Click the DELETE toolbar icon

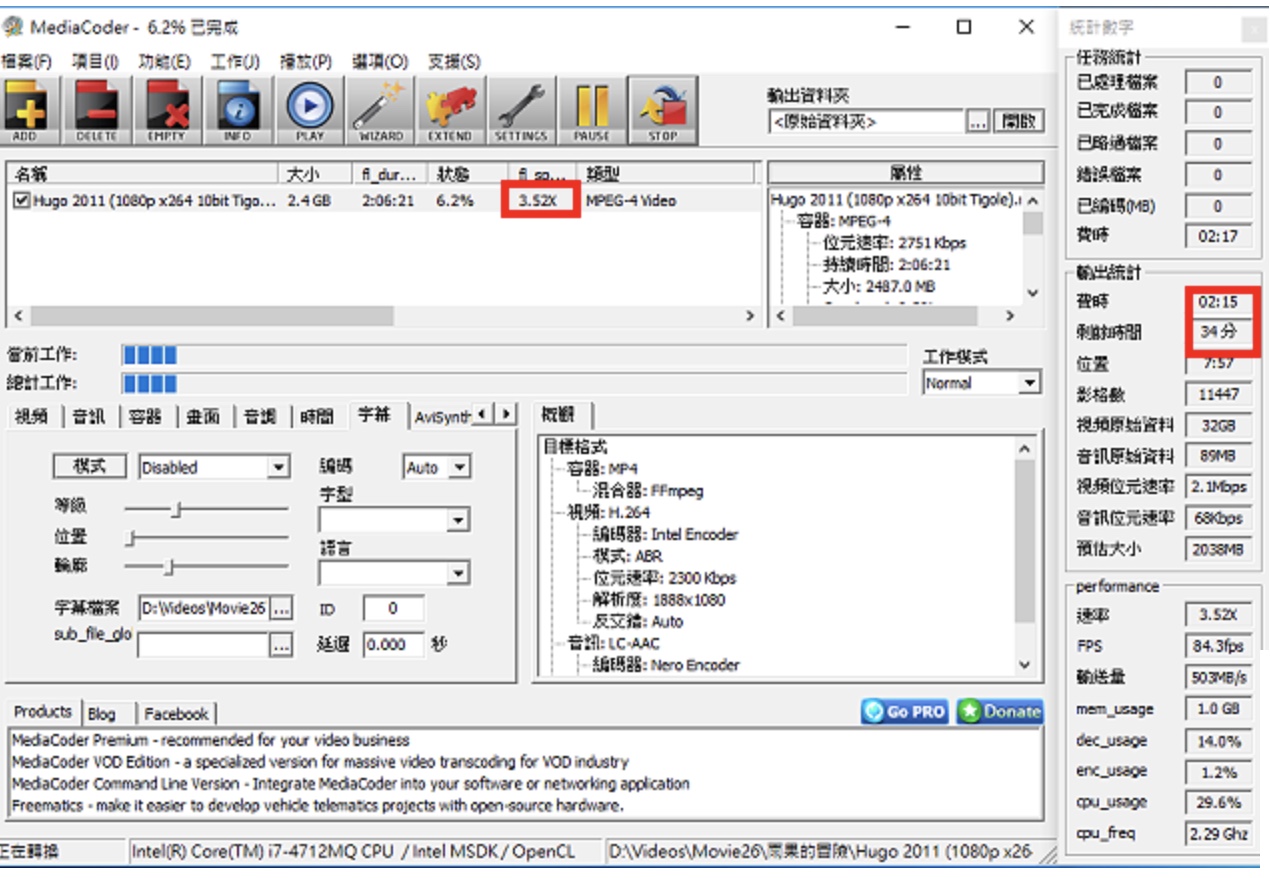[96, 110]
